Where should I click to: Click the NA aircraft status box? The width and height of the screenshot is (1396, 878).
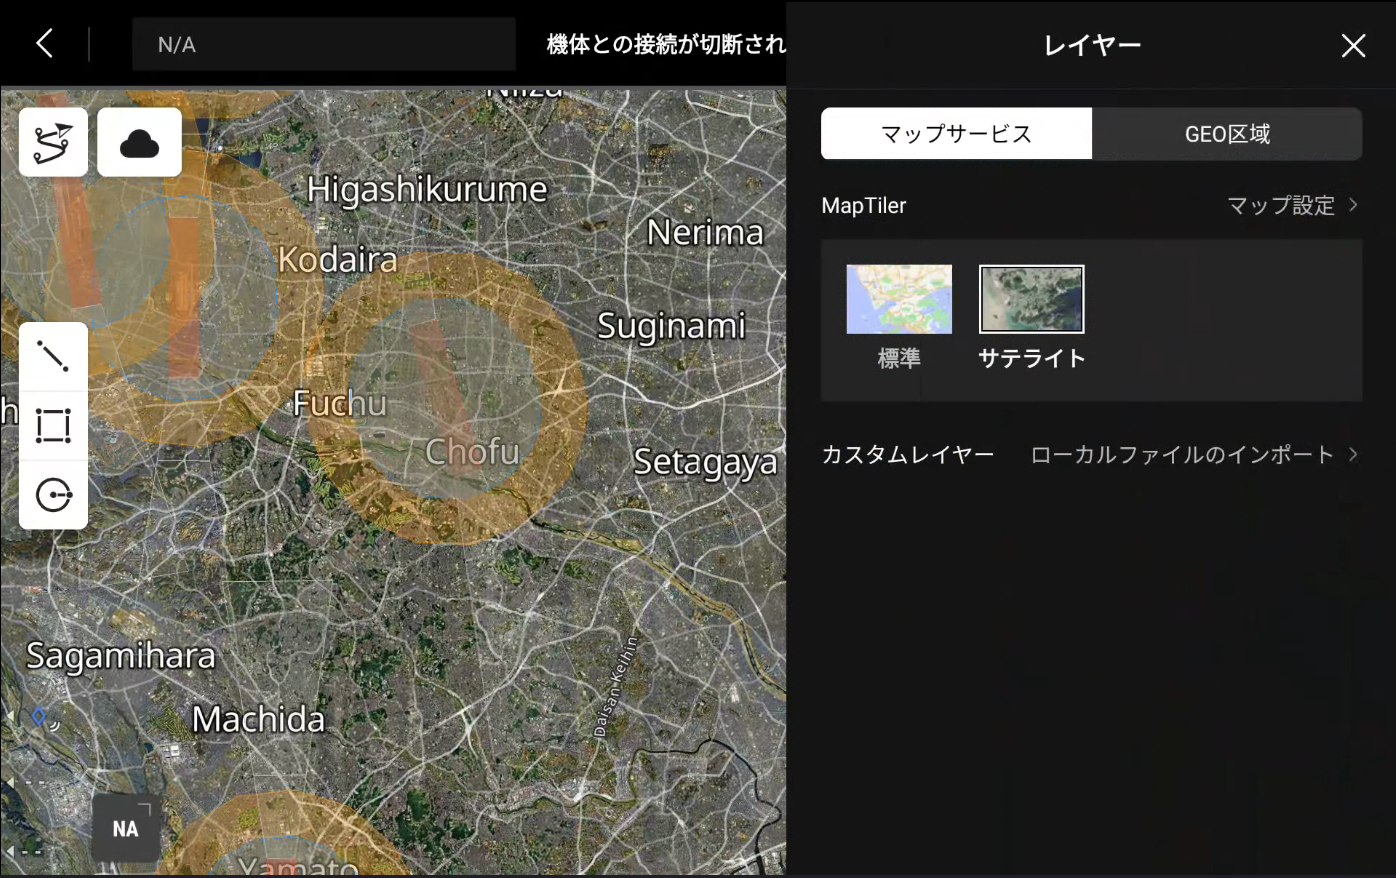(x=126, y=828)
